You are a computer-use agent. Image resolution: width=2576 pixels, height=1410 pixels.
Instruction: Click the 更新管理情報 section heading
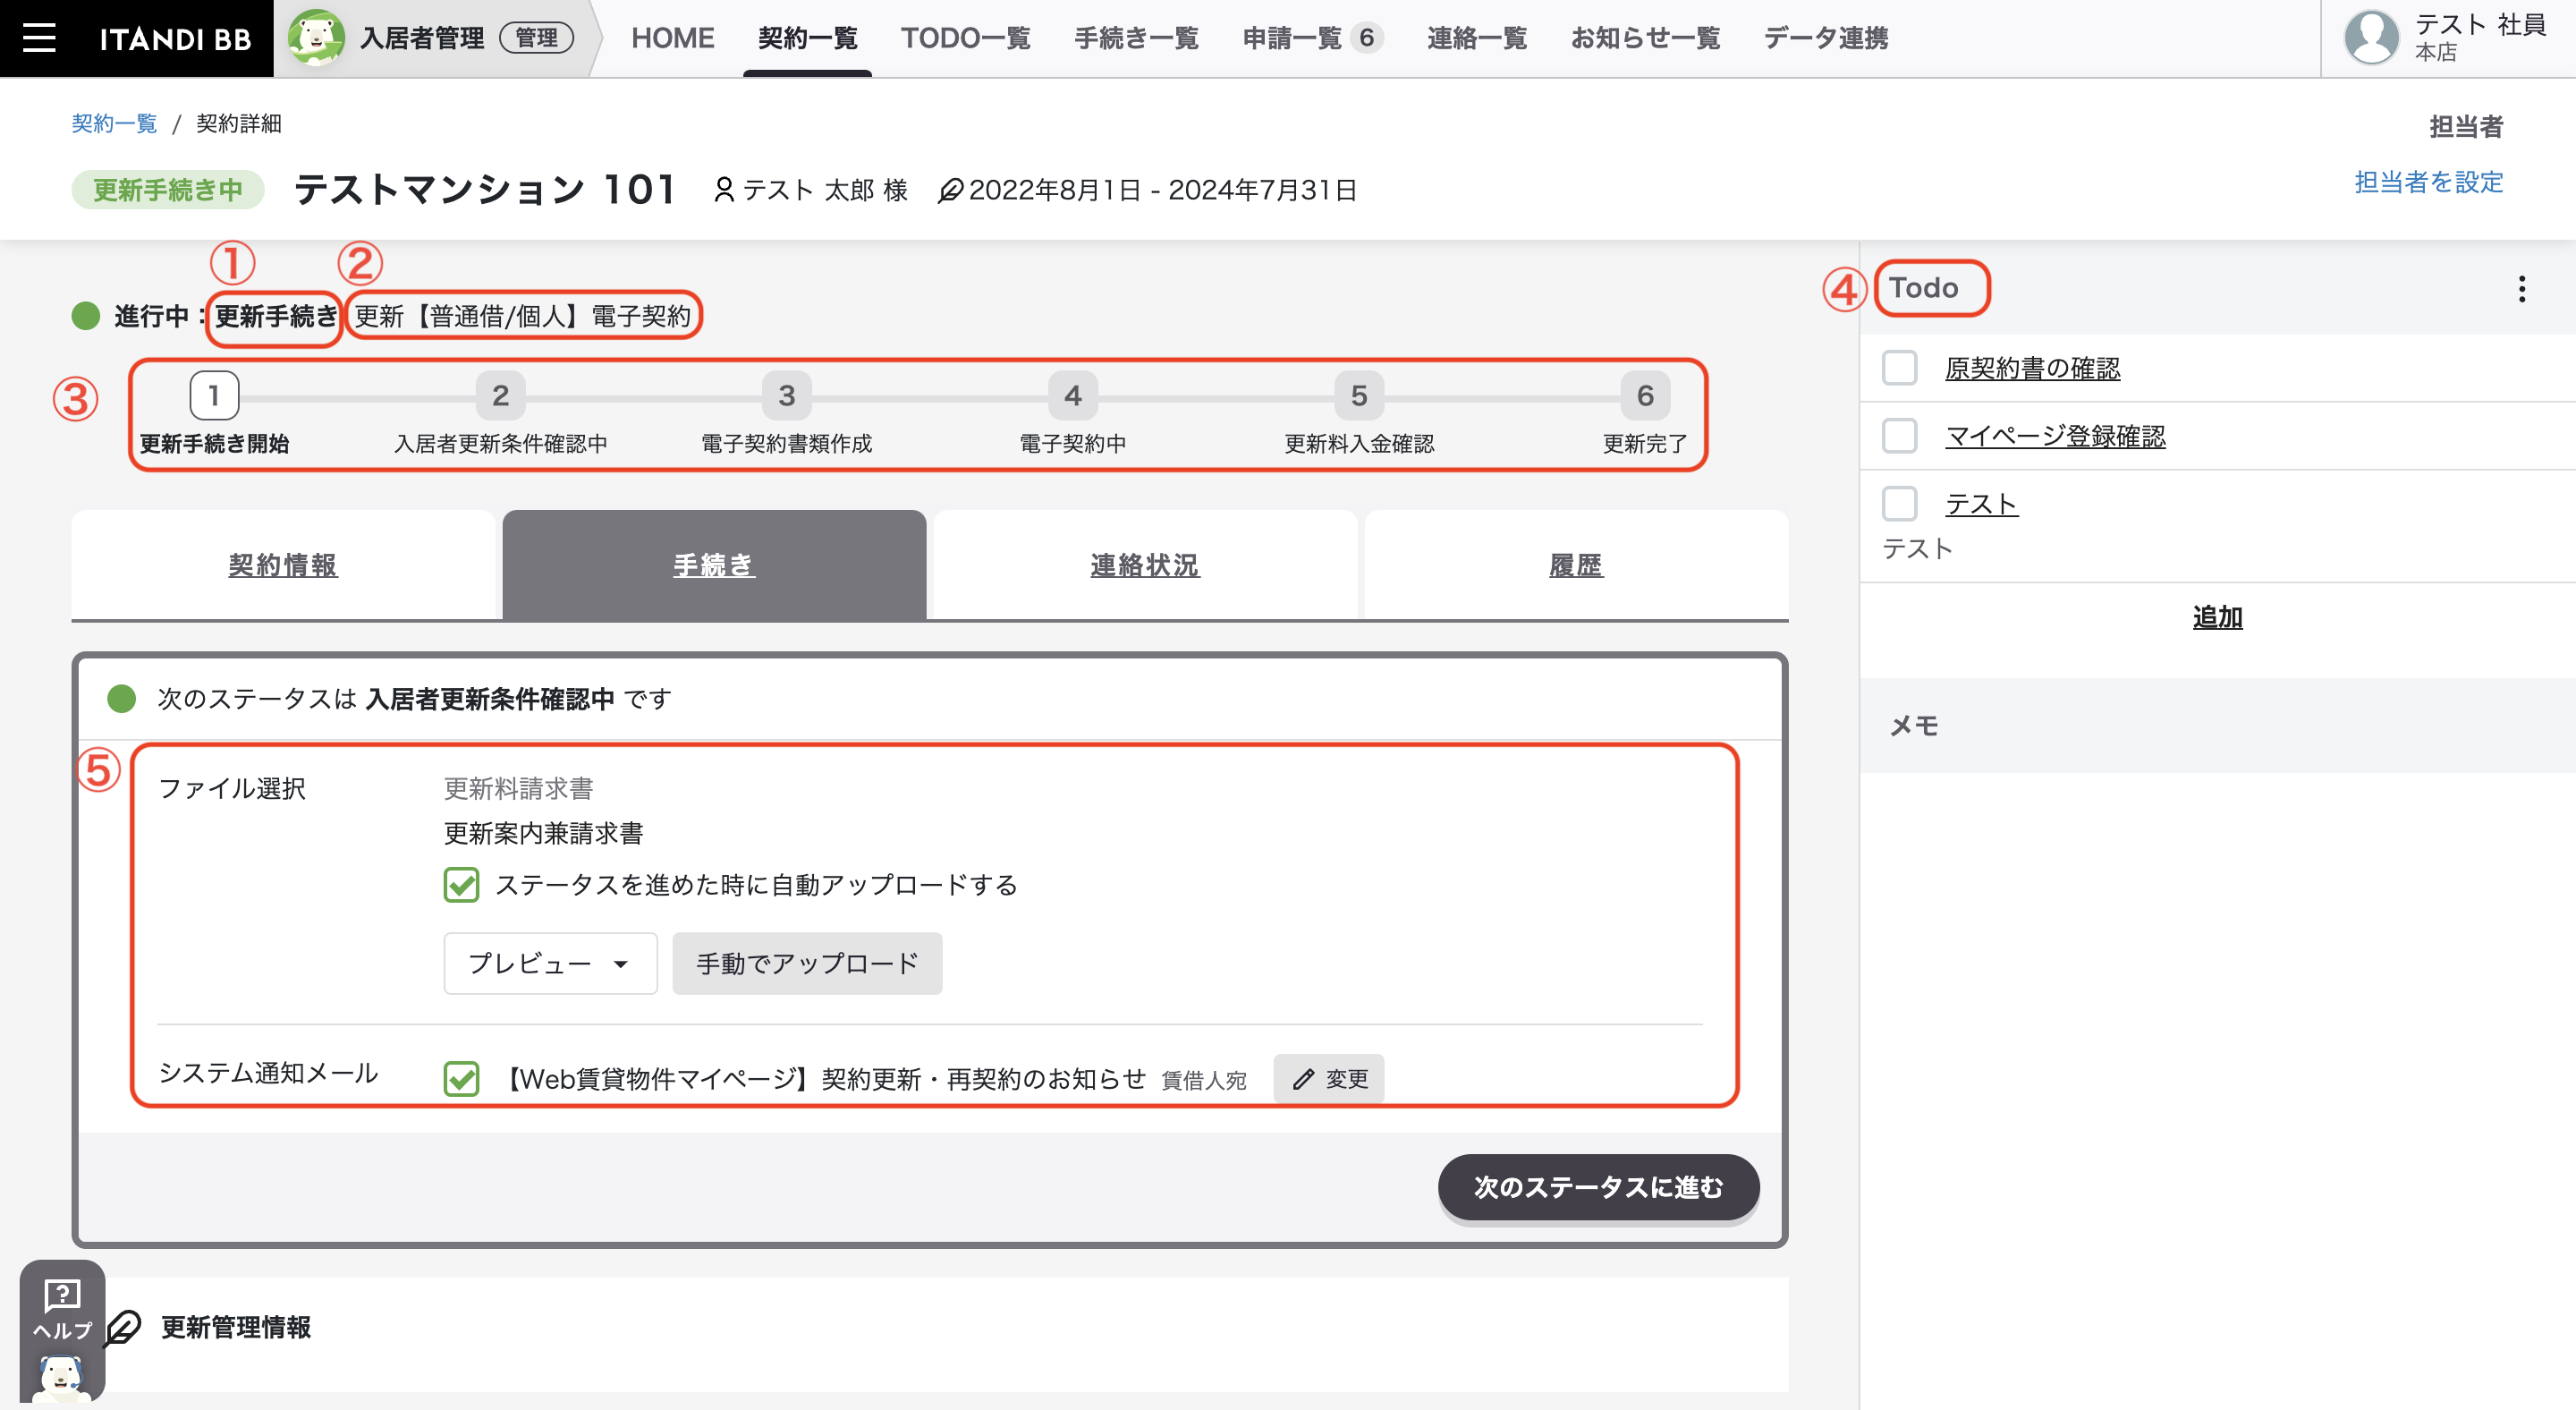tap(236, 1327)
